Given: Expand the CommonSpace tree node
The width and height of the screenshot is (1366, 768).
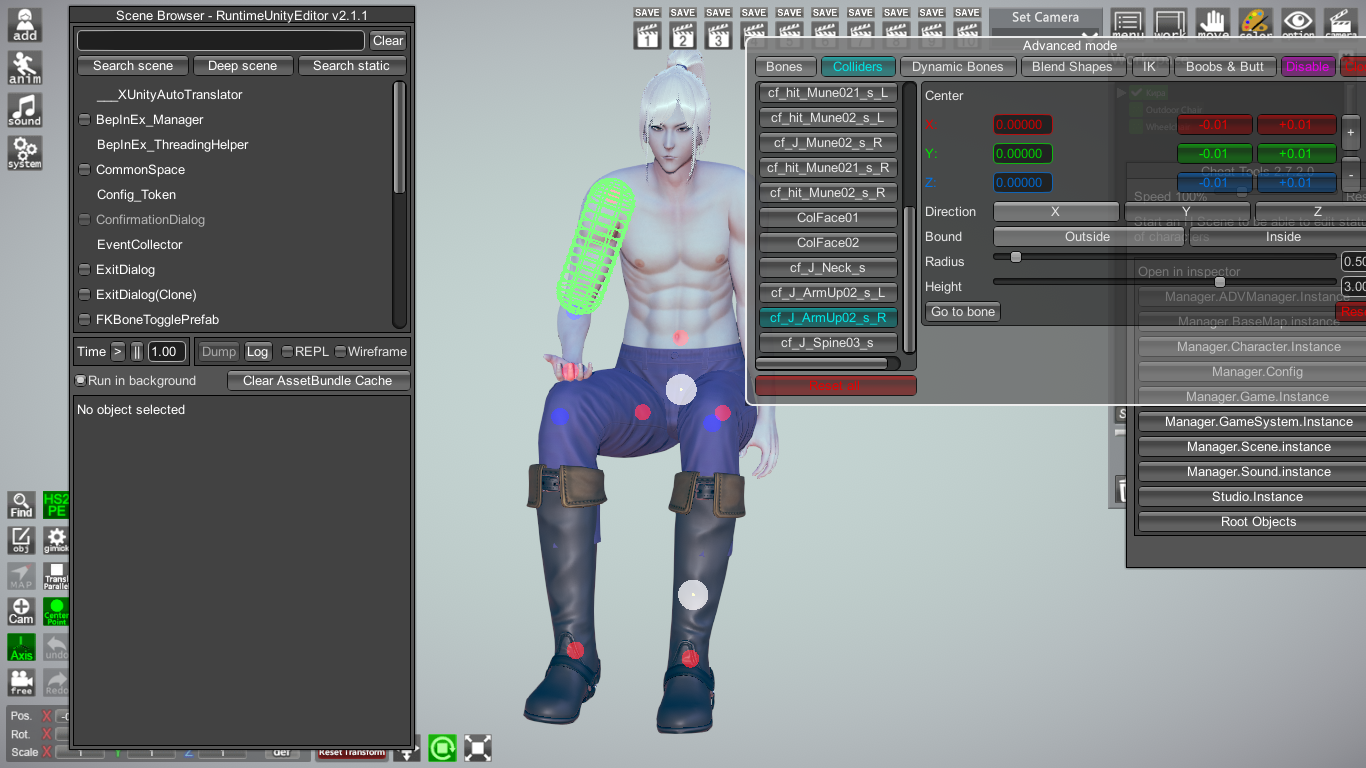Looking at the screenshot, I should (x=85, y=170).
